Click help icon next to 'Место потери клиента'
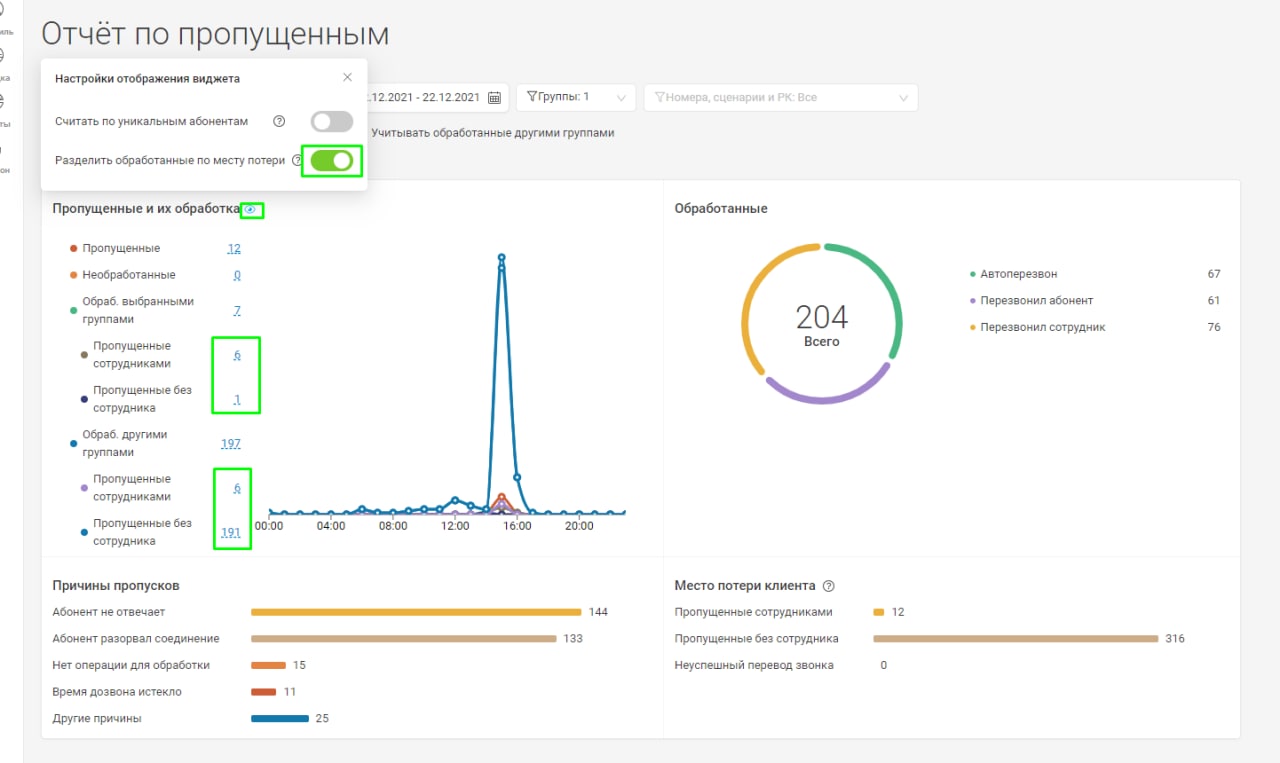 click(828, 586)
